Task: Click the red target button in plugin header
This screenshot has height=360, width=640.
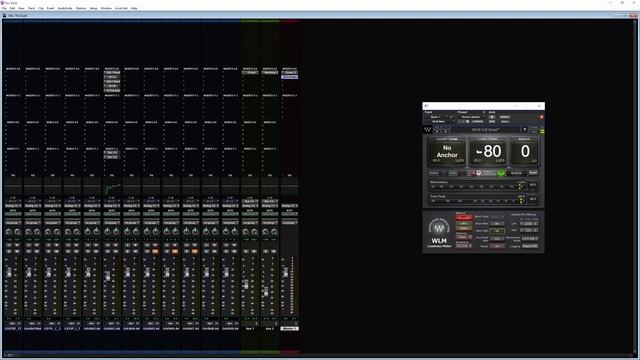Action: click(541, 117)
